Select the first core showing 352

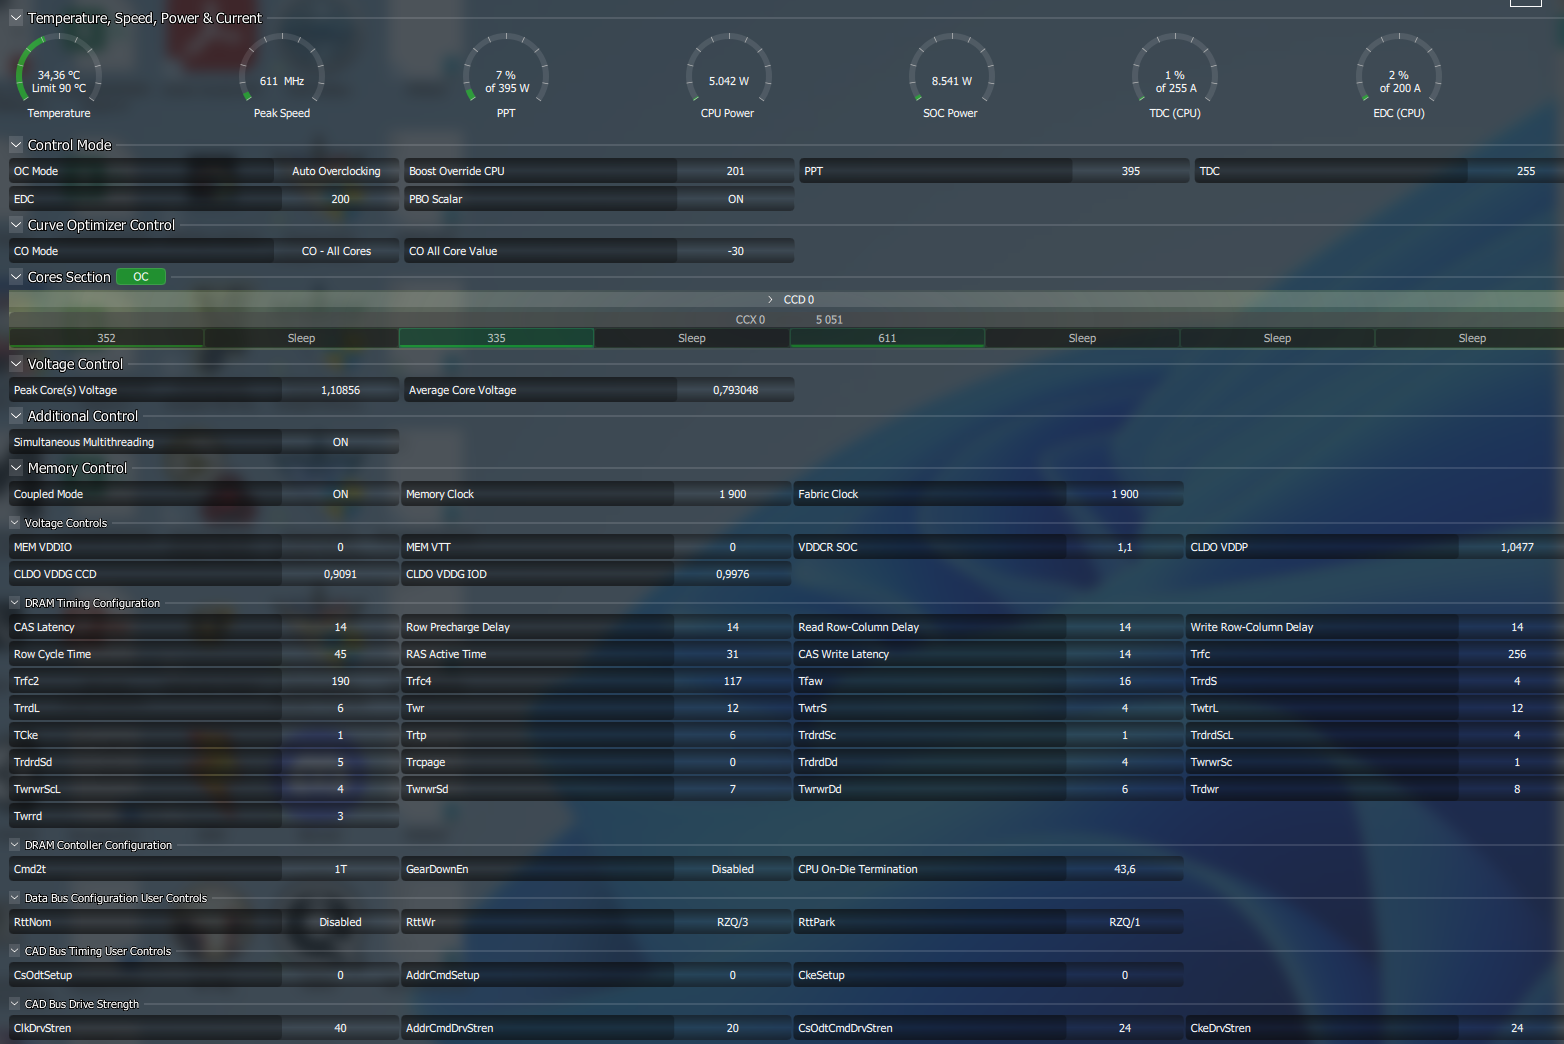pyautogui.click(x=107, y=338)
